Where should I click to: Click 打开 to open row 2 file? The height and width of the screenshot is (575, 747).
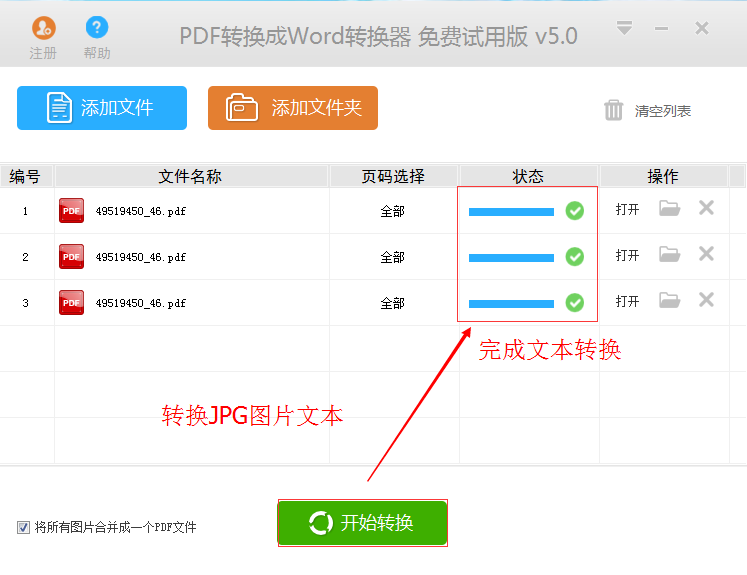point(627,255)
